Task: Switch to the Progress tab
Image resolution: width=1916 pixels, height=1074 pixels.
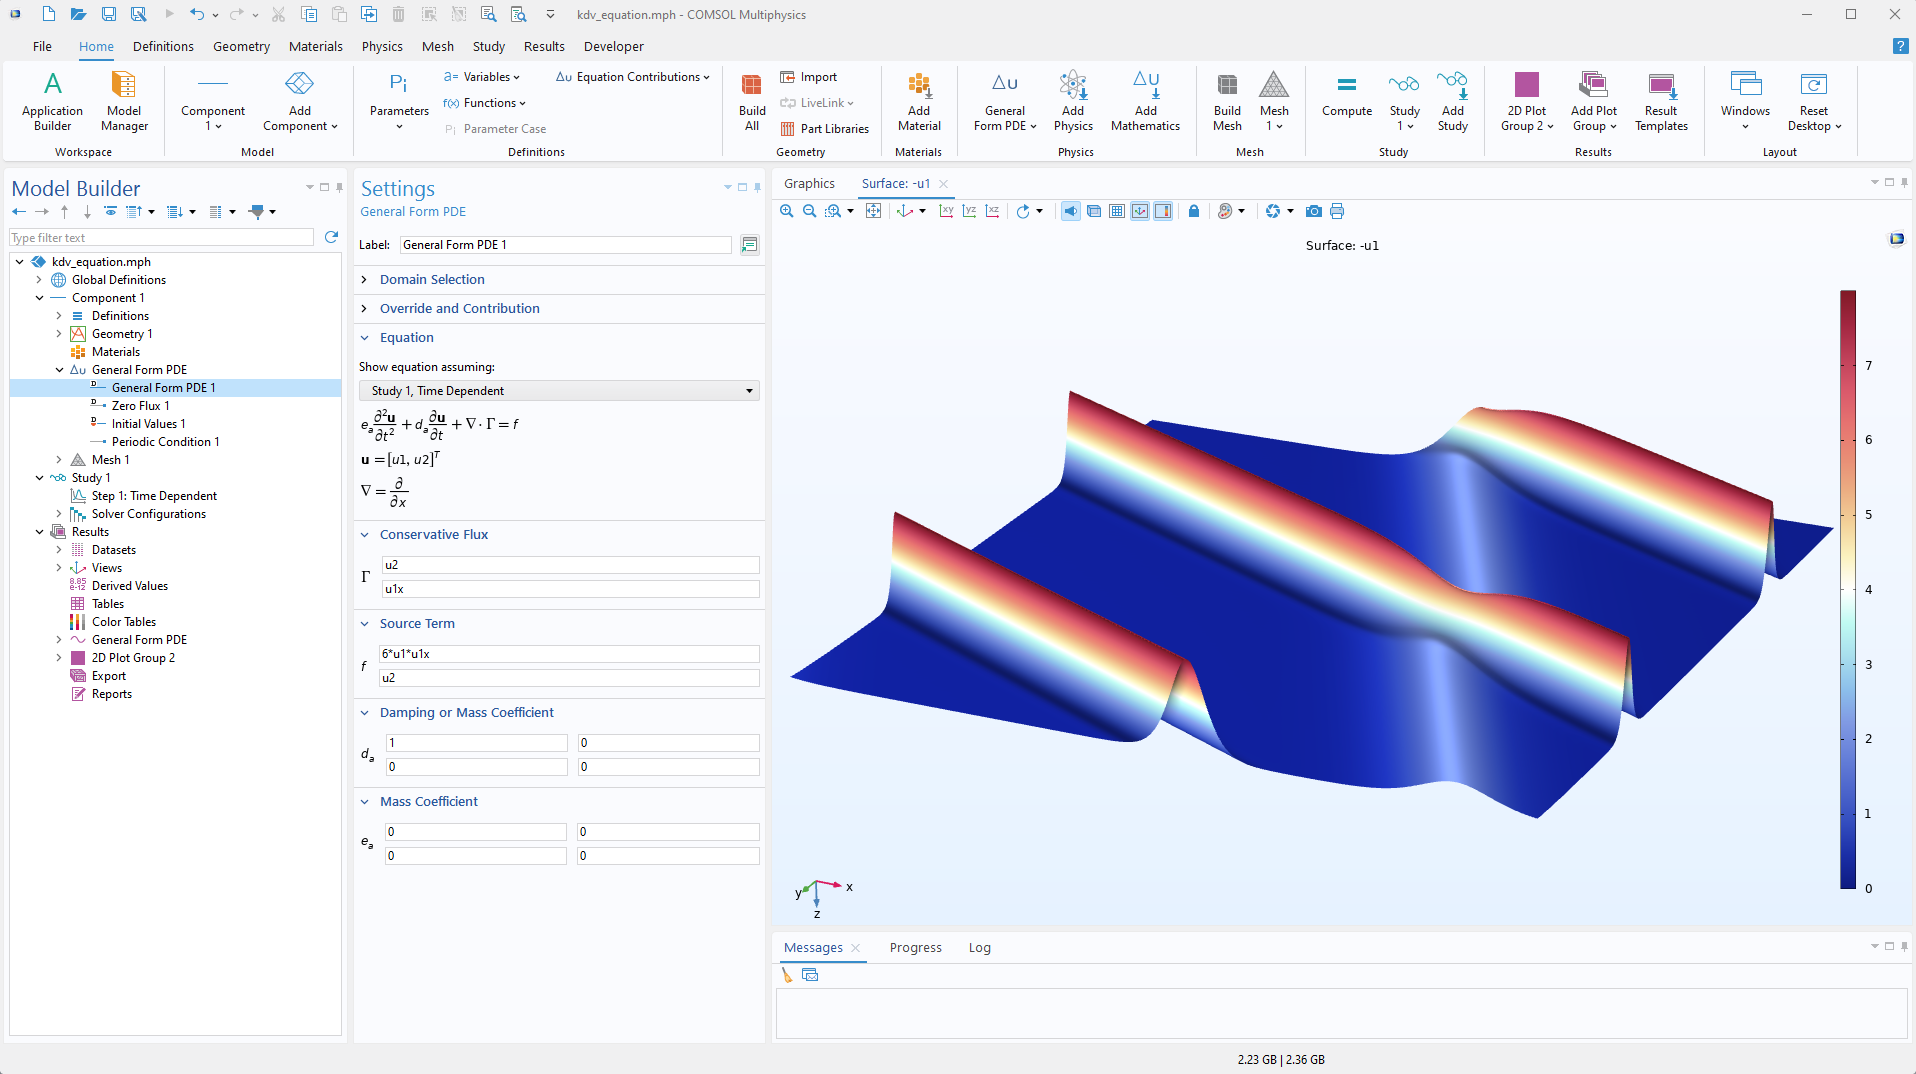Action: [915, 947]
